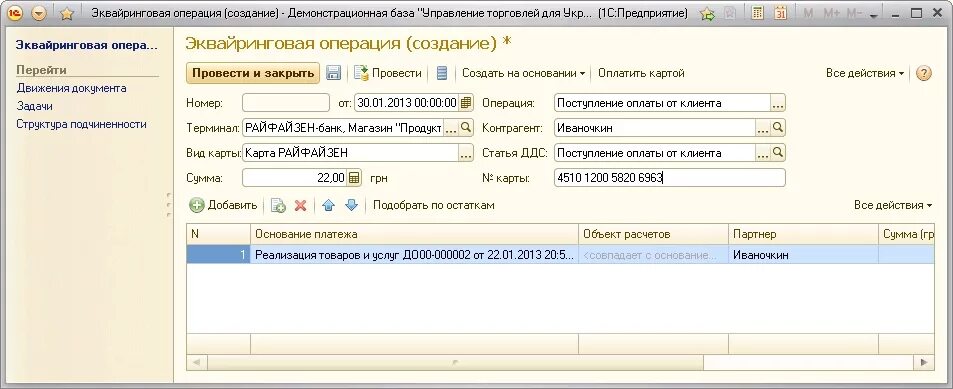This screenshot has width=953, height=389.
Task: Click Объект расчетов column header
Action: pos(653,234)
